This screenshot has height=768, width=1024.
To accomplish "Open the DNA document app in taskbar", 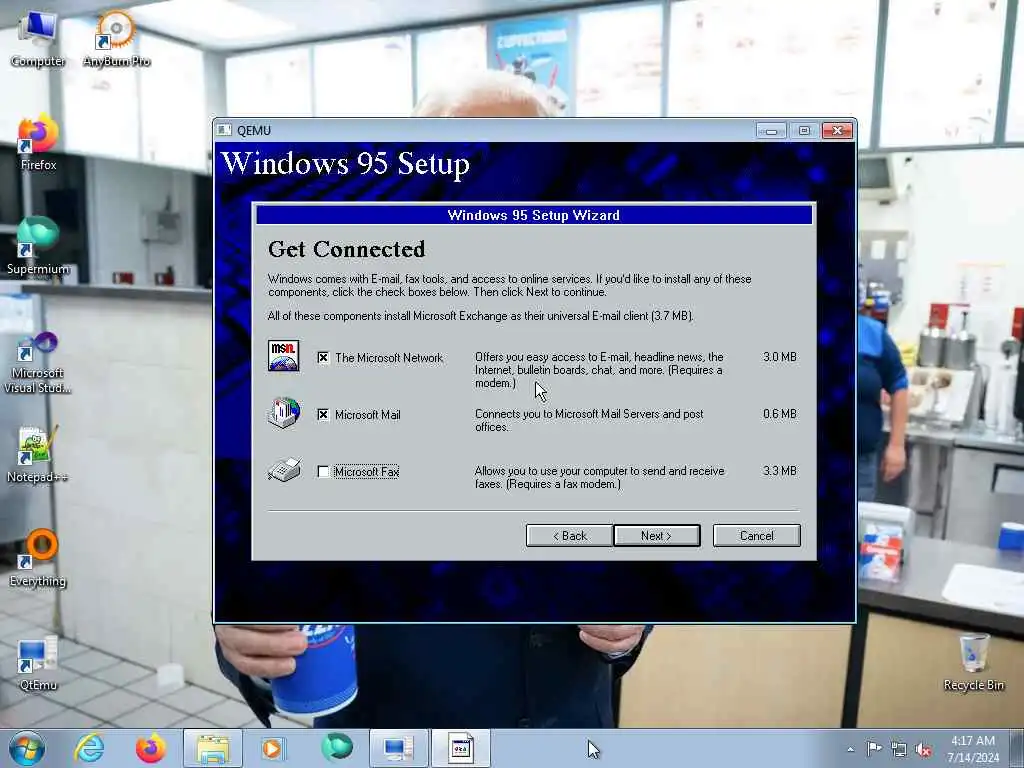I will pyautogui.click(x=460, y=748).
